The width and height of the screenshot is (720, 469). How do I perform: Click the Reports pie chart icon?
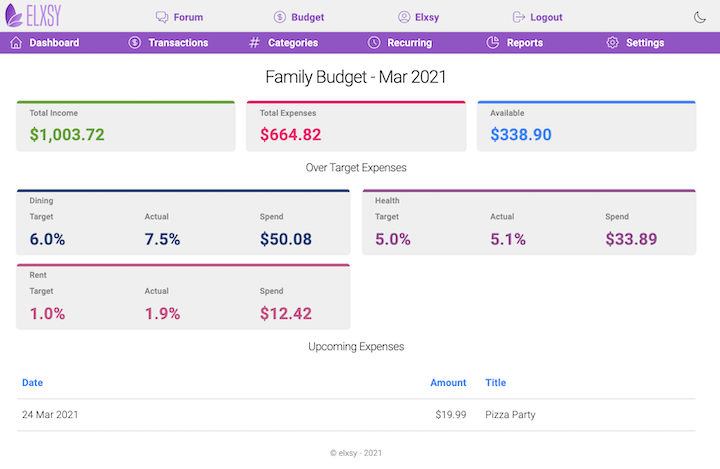[493, 43]
